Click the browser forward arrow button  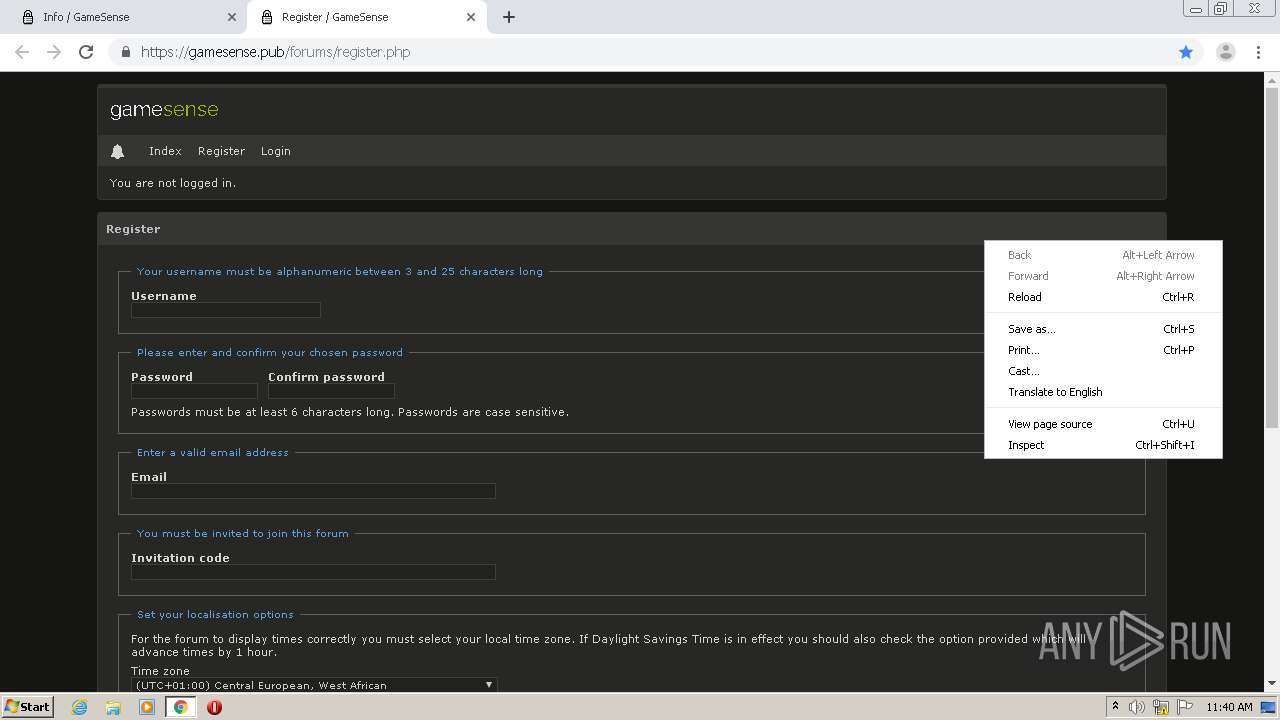coord(54,52)
